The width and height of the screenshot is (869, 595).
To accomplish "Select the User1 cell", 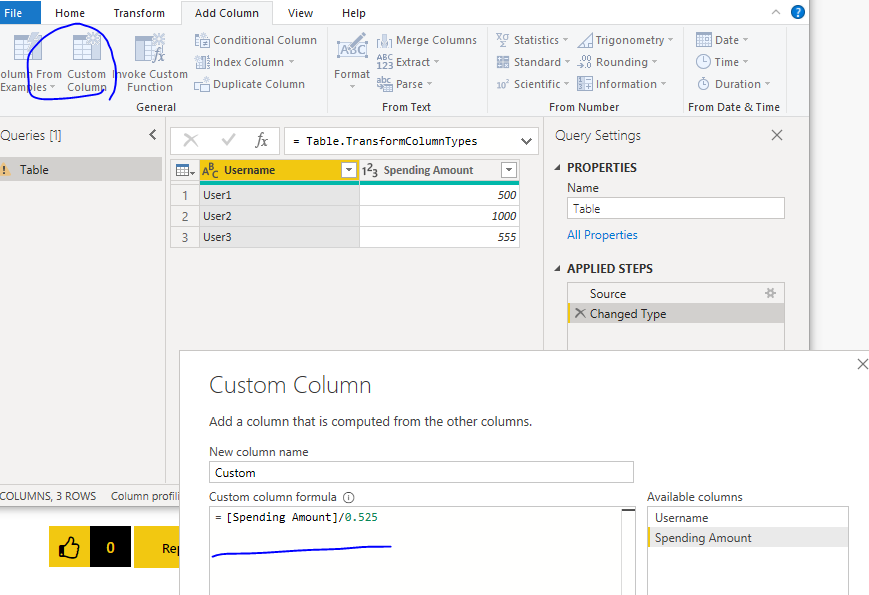I will click(x=279, y=195).
